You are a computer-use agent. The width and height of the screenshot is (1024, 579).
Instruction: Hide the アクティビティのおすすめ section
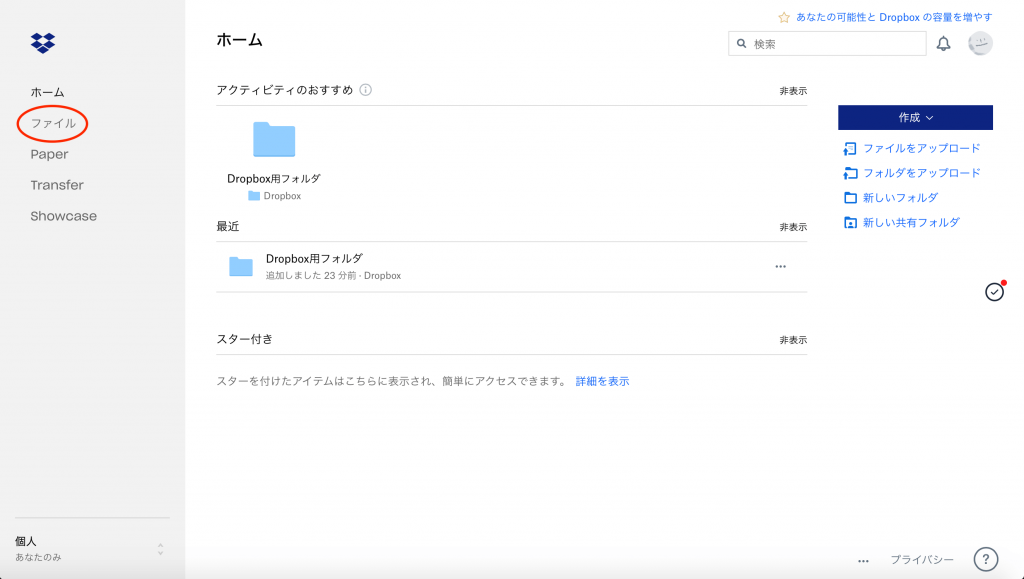(793, 91)
